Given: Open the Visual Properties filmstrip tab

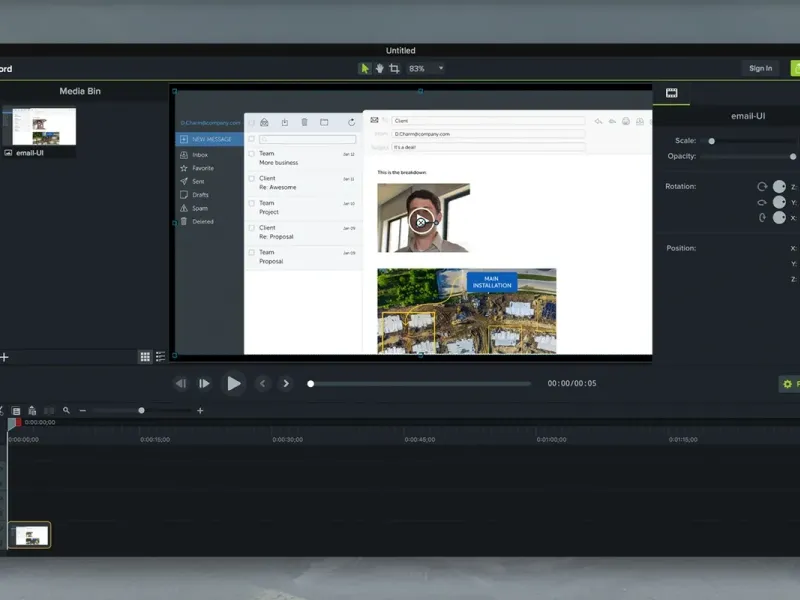Looking at the screenshot, I should [672, 93].
